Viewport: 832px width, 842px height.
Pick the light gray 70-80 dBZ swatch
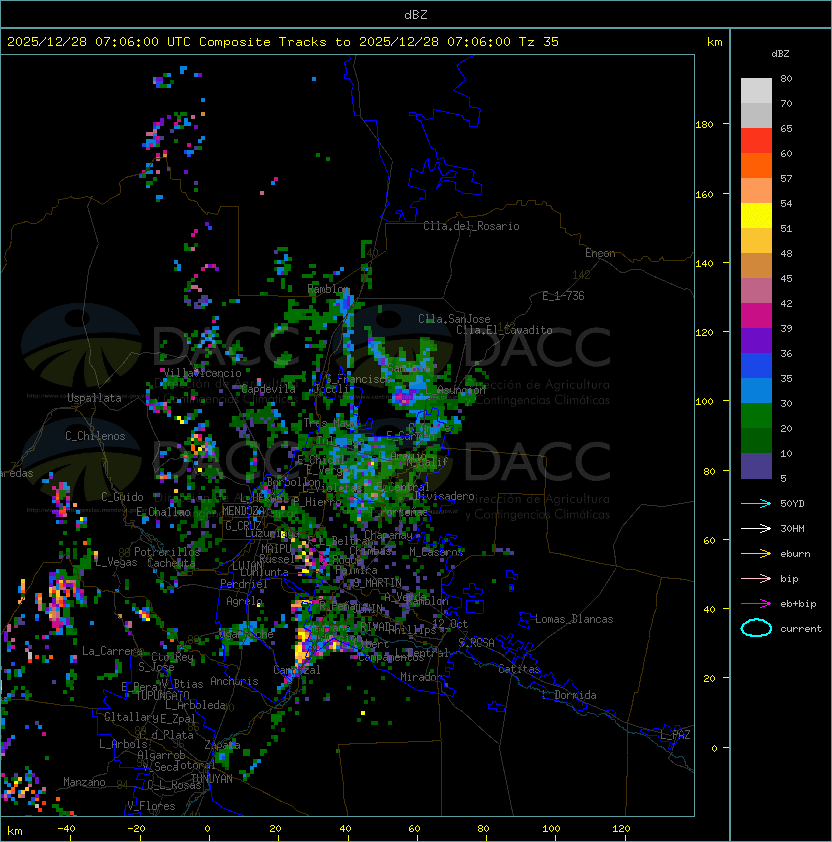[x=756, y=90]
